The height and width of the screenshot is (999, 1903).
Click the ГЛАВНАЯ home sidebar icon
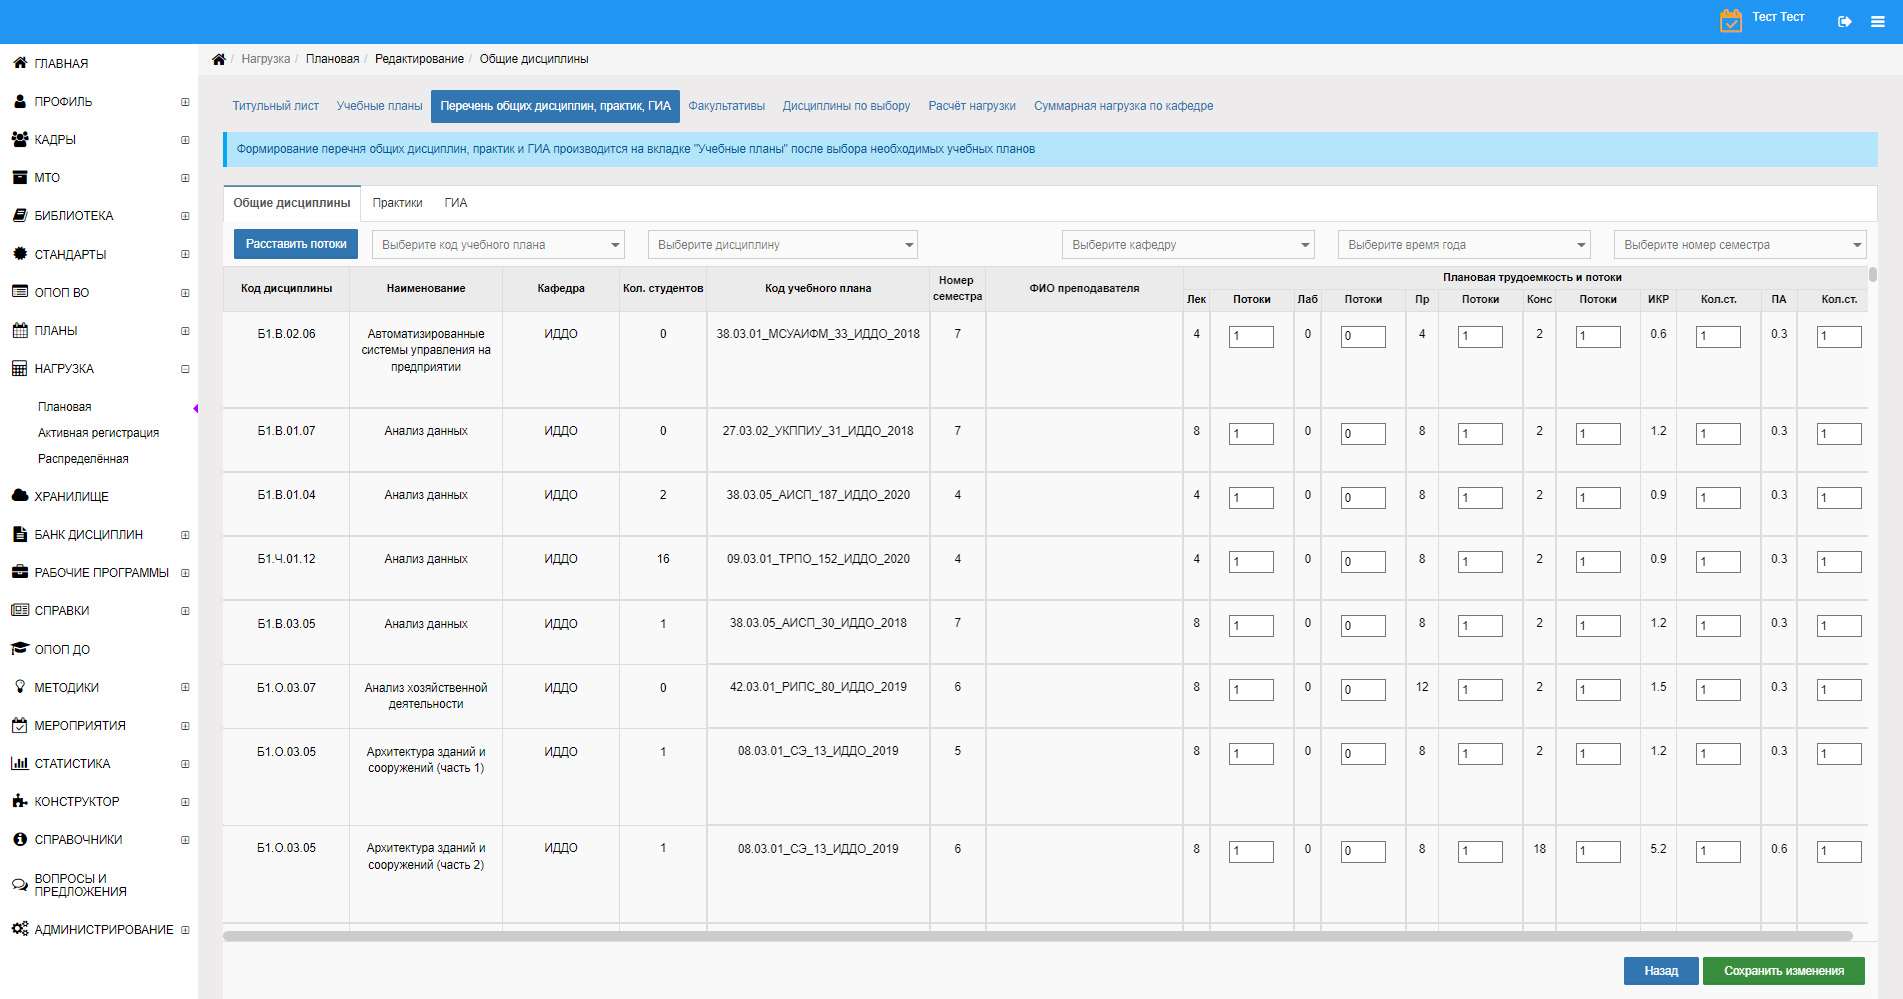tap(20, 63)
